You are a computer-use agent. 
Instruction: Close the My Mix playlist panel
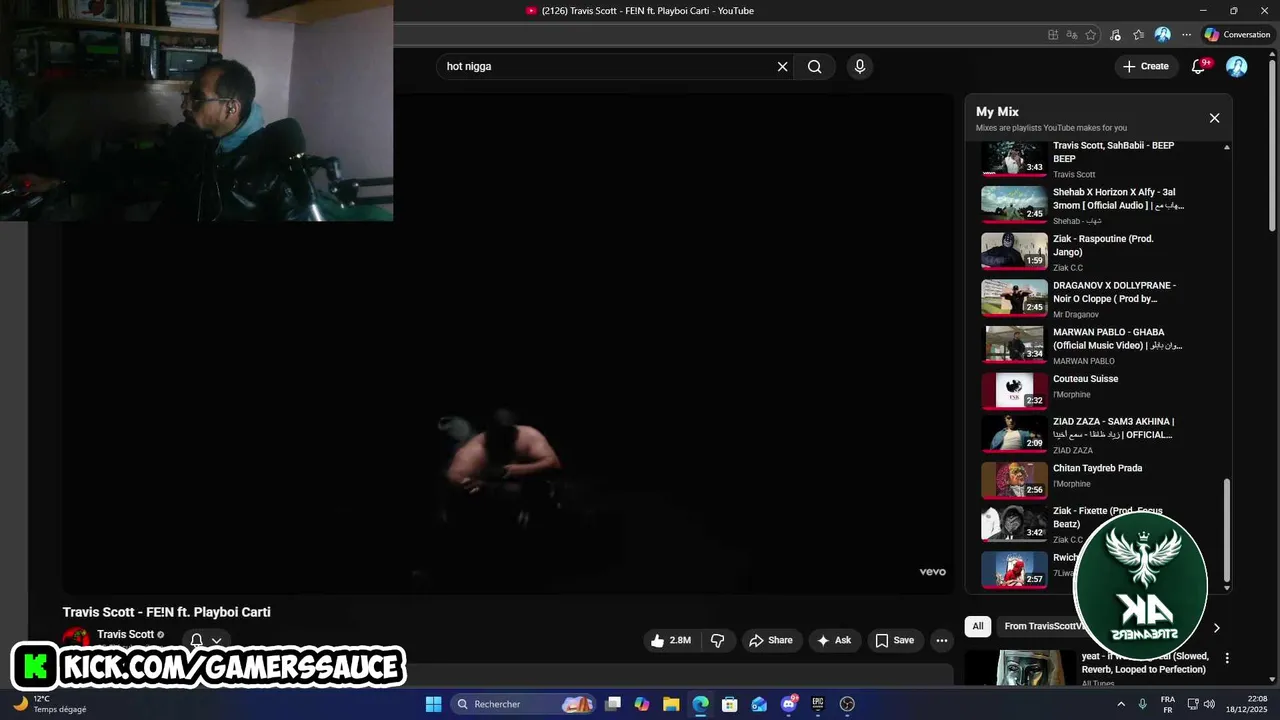(1214, 118)
